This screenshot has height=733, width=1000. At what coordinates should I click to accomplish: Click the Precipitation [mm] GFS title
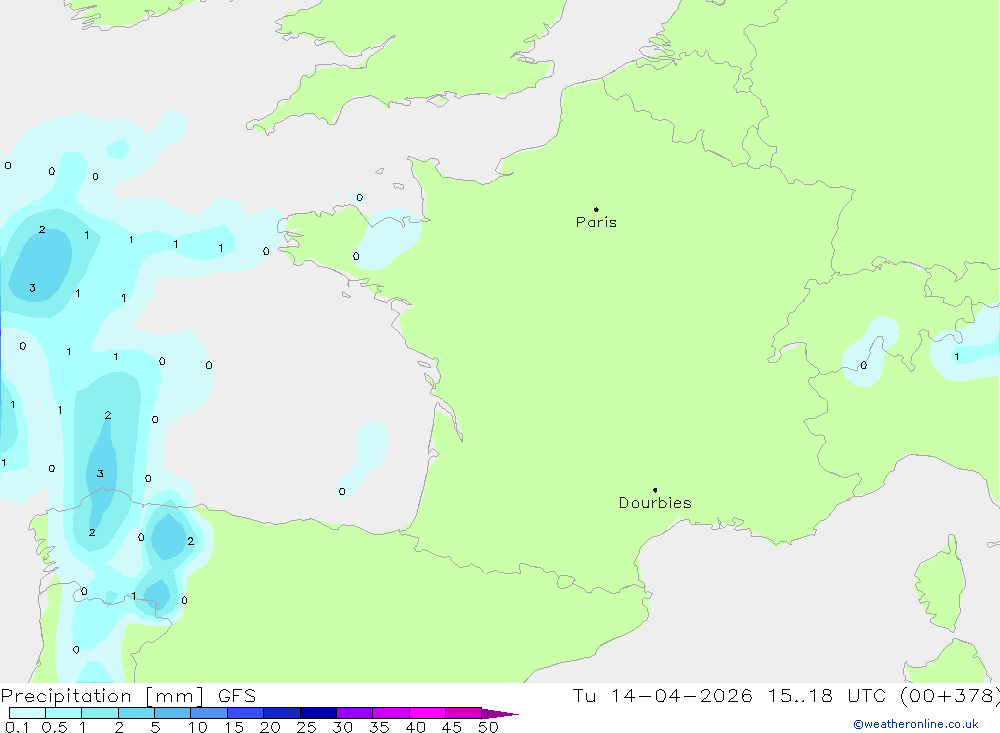click(x=128, y=696)
